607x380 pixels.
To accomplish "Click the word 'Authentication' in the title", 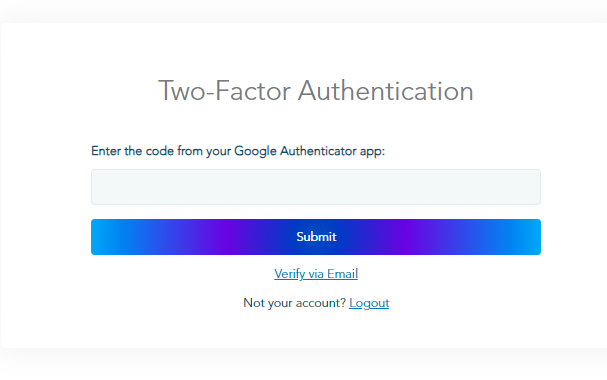I will pyautogui.click(x=386, y=91).
